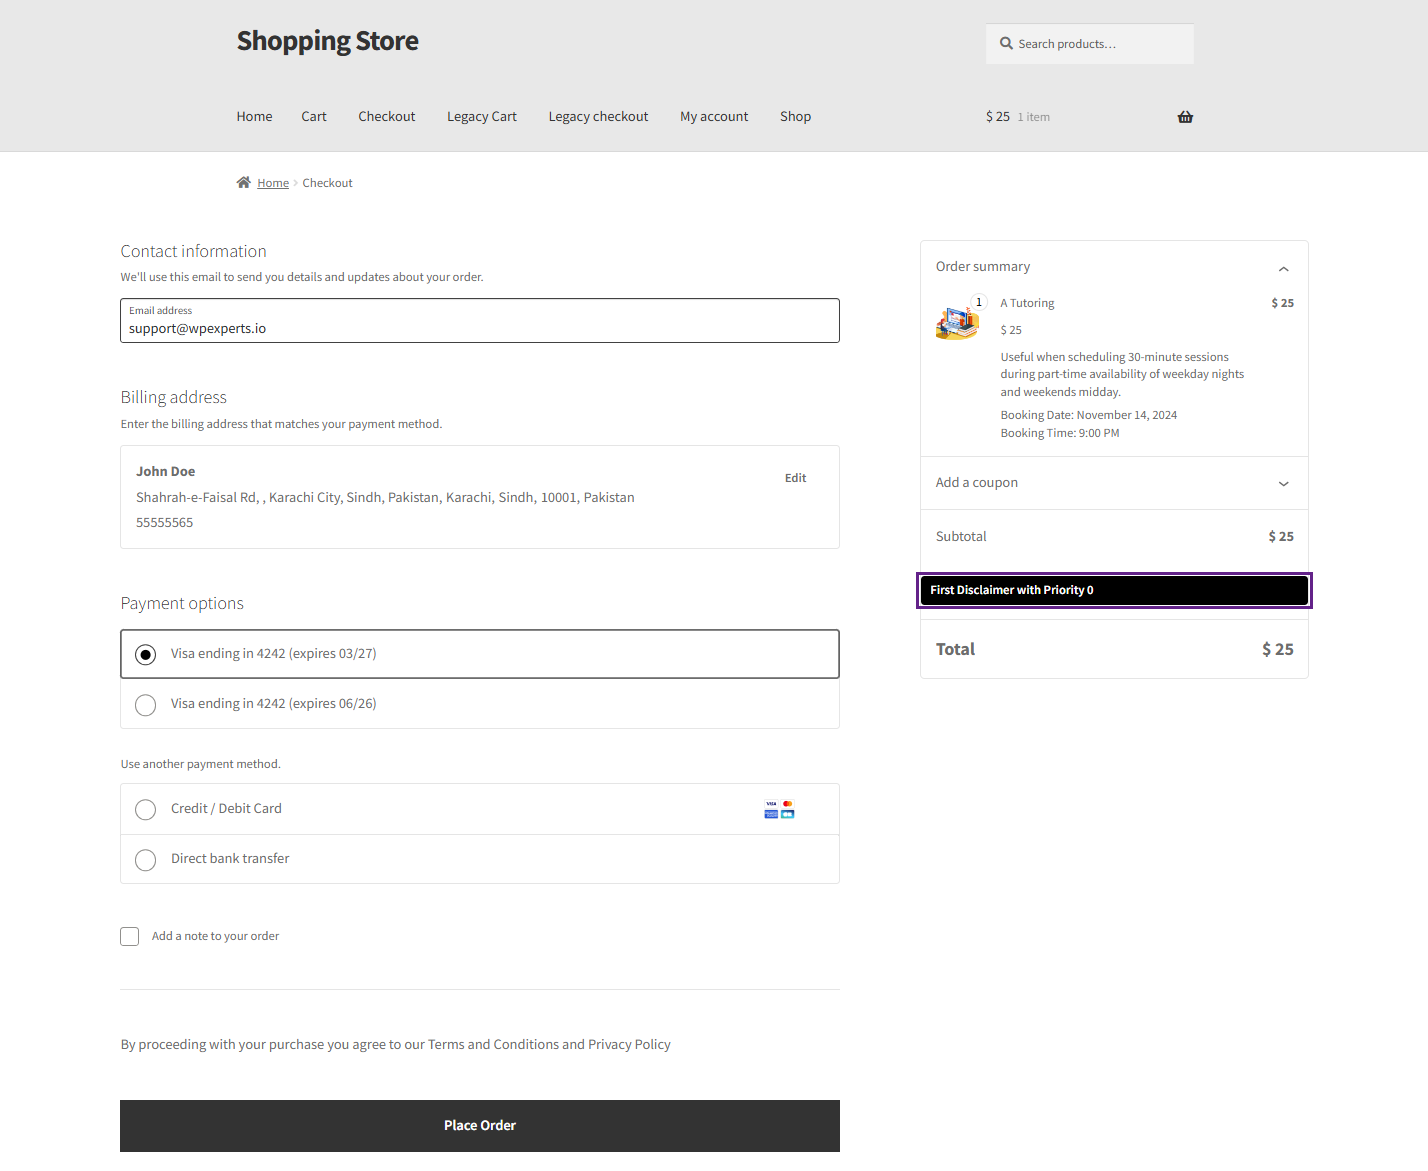The width and height of the screenshot is (1428, 1171).
Task: Click the search magnifier icon
Action: point(1006,44)
